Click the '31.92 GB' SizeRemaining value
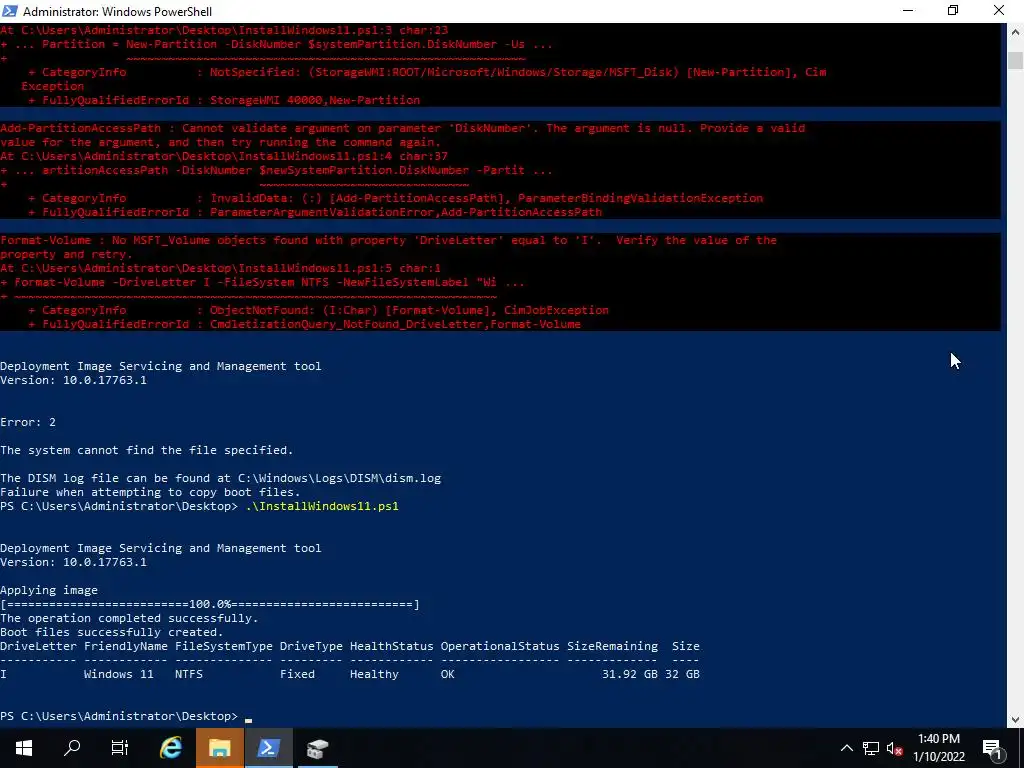This screenshot has width=1024, height=768. 630,674
